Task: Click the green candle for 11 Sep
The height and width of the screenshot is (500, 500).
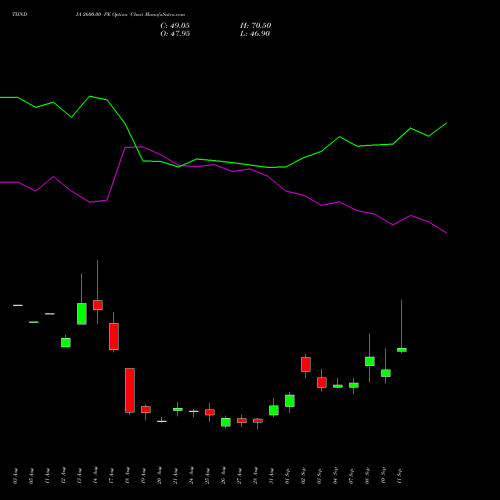Action: coord(402,350)
